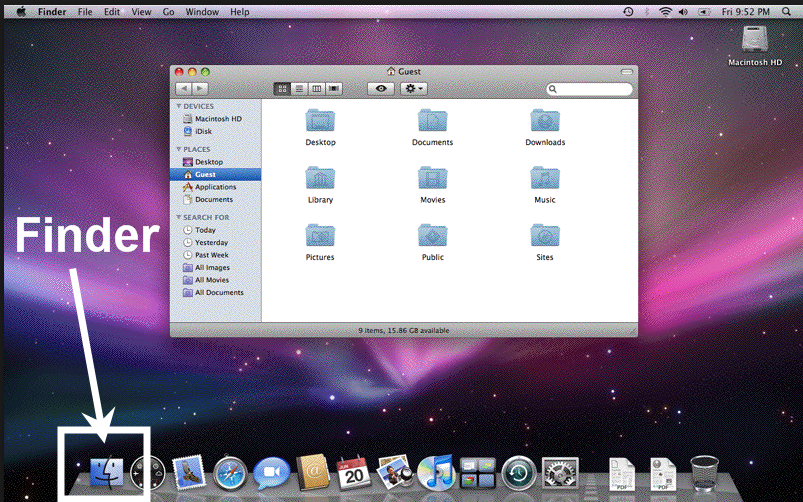Open Finder from the Dock
Screen dimensions: 803x502
point(105,471)
